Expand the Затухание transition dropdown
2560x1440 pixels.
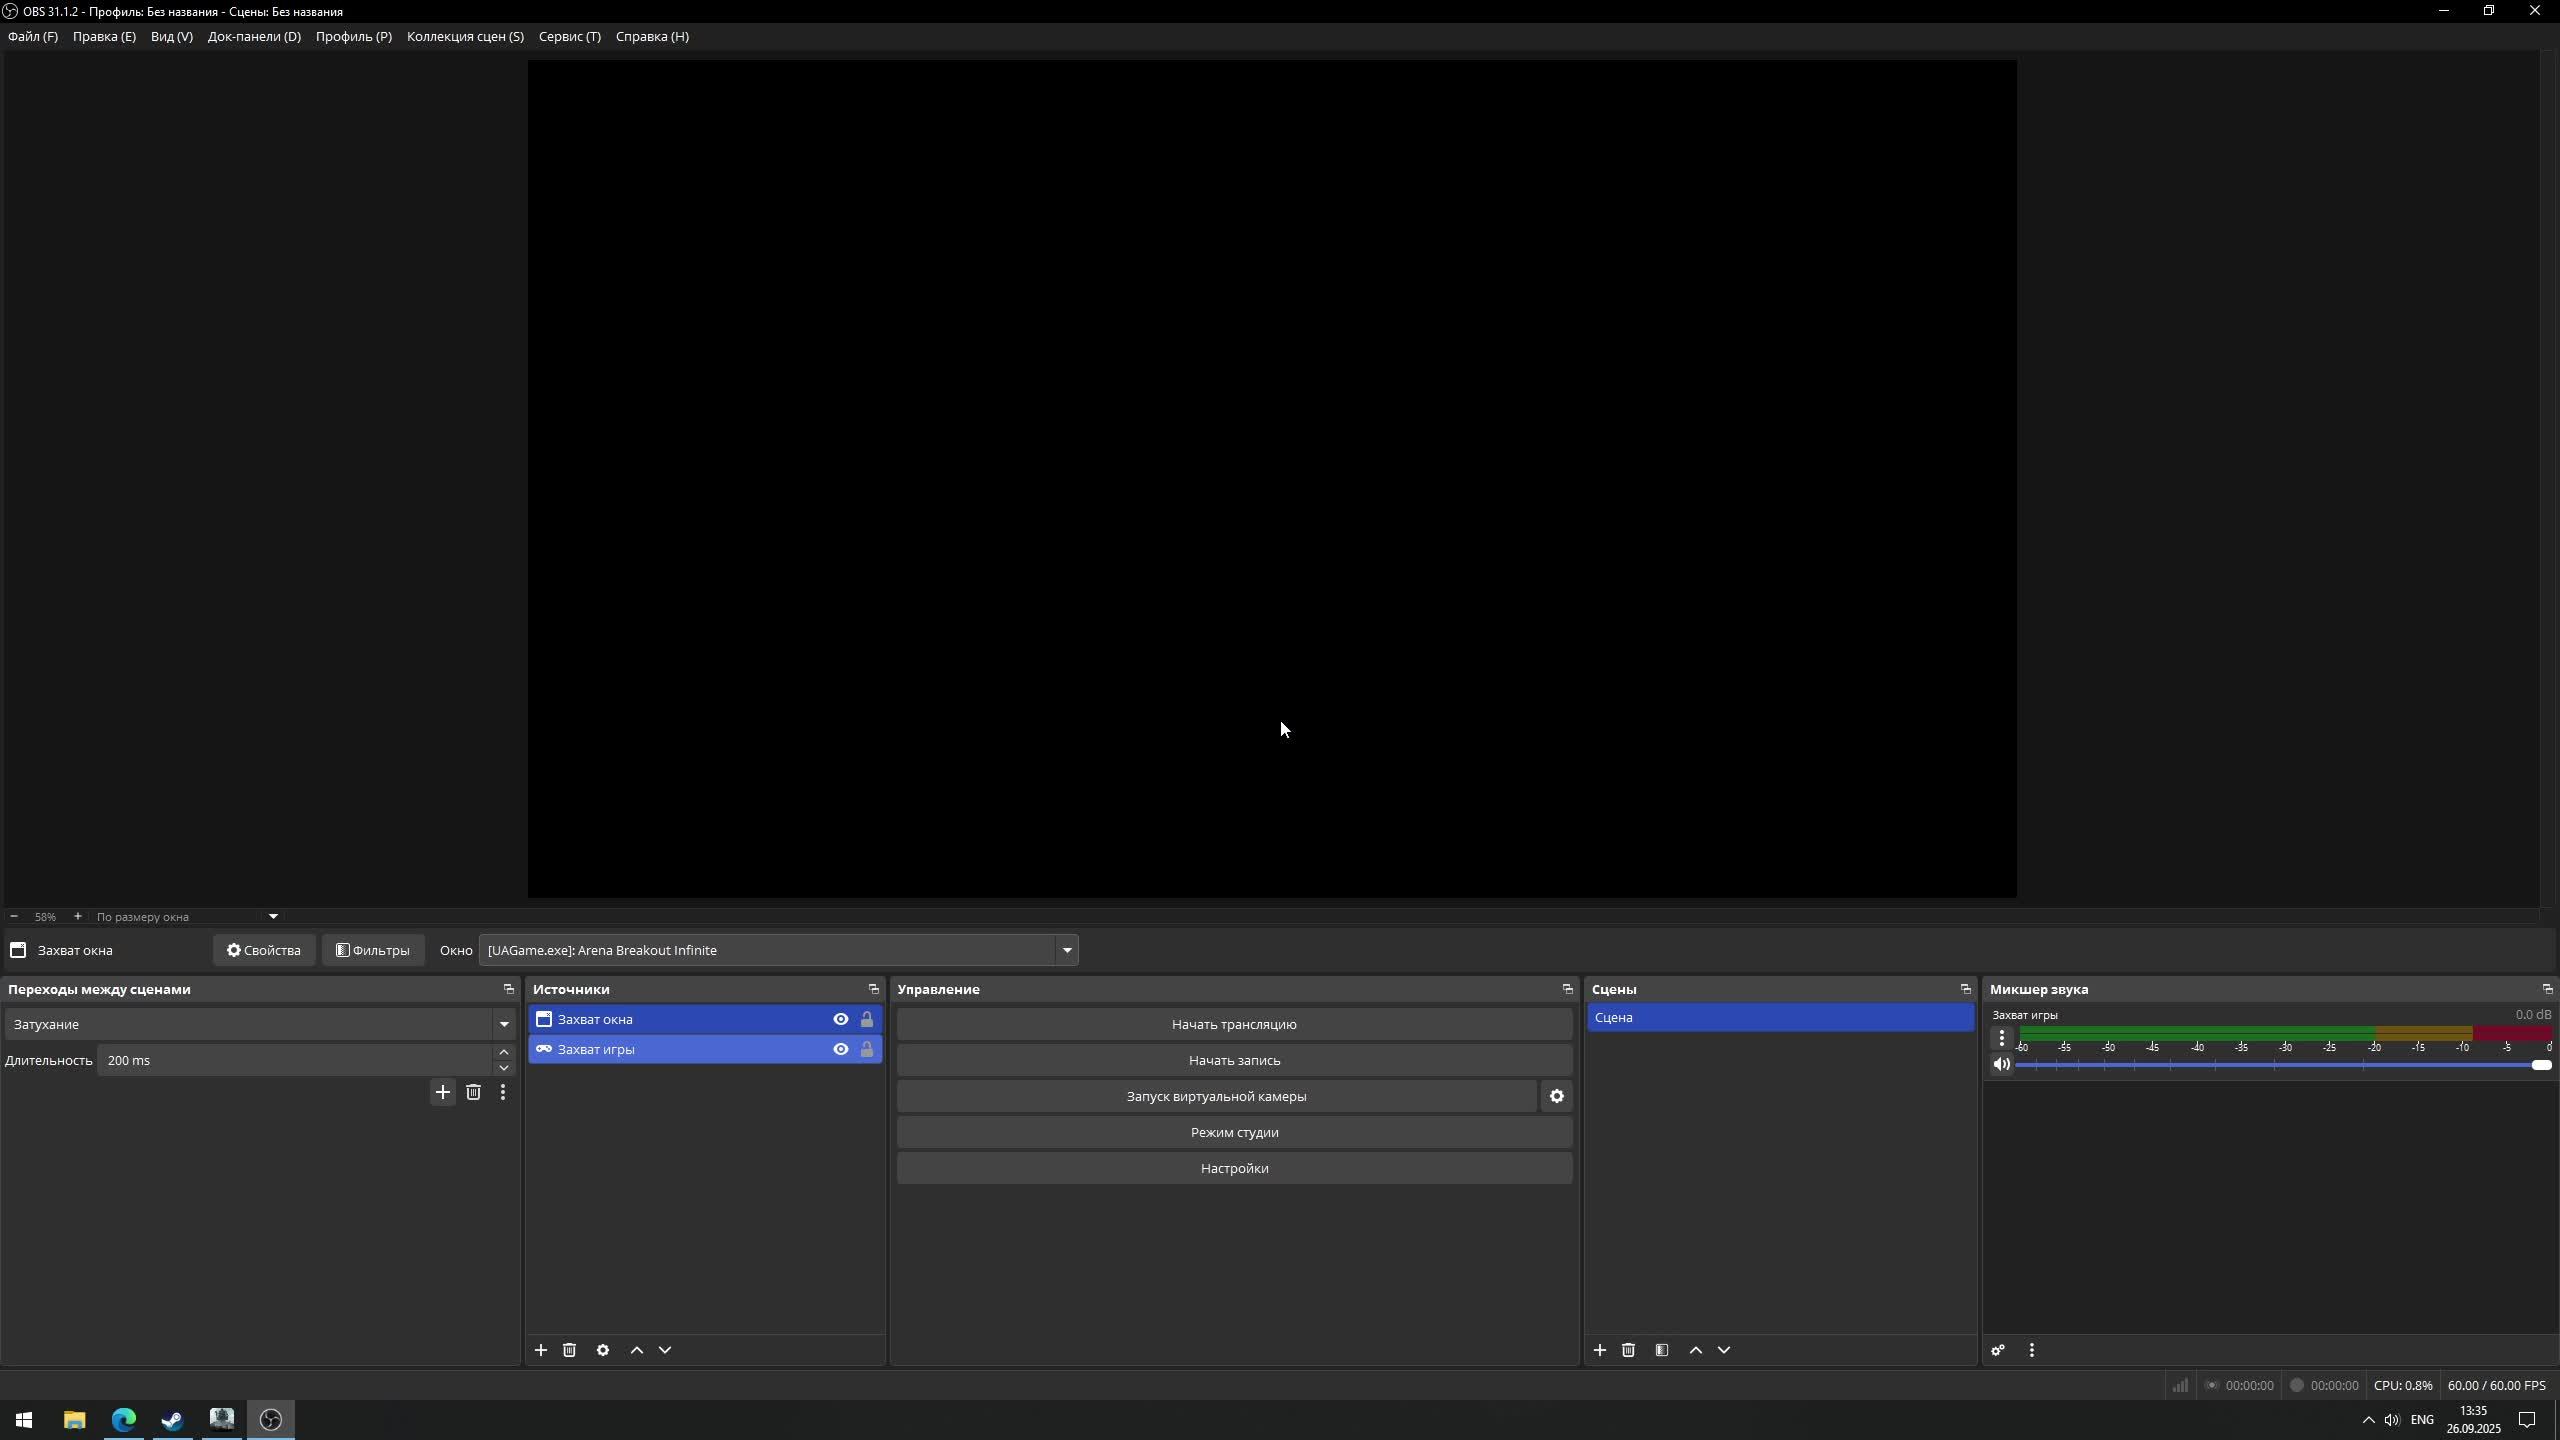pyautogui.click(x=504, y=1024)
